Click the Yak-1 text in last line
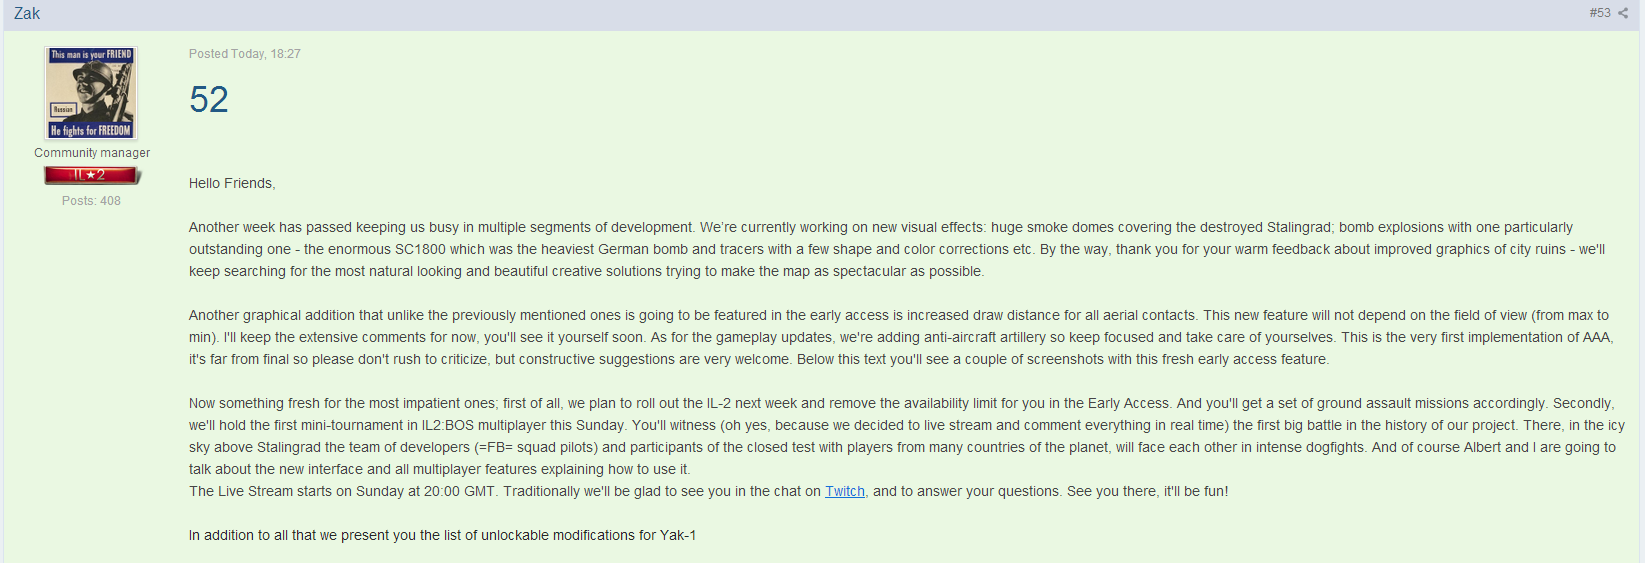The width and height of the screenshot is (1645, 563). tap(678, 535)
